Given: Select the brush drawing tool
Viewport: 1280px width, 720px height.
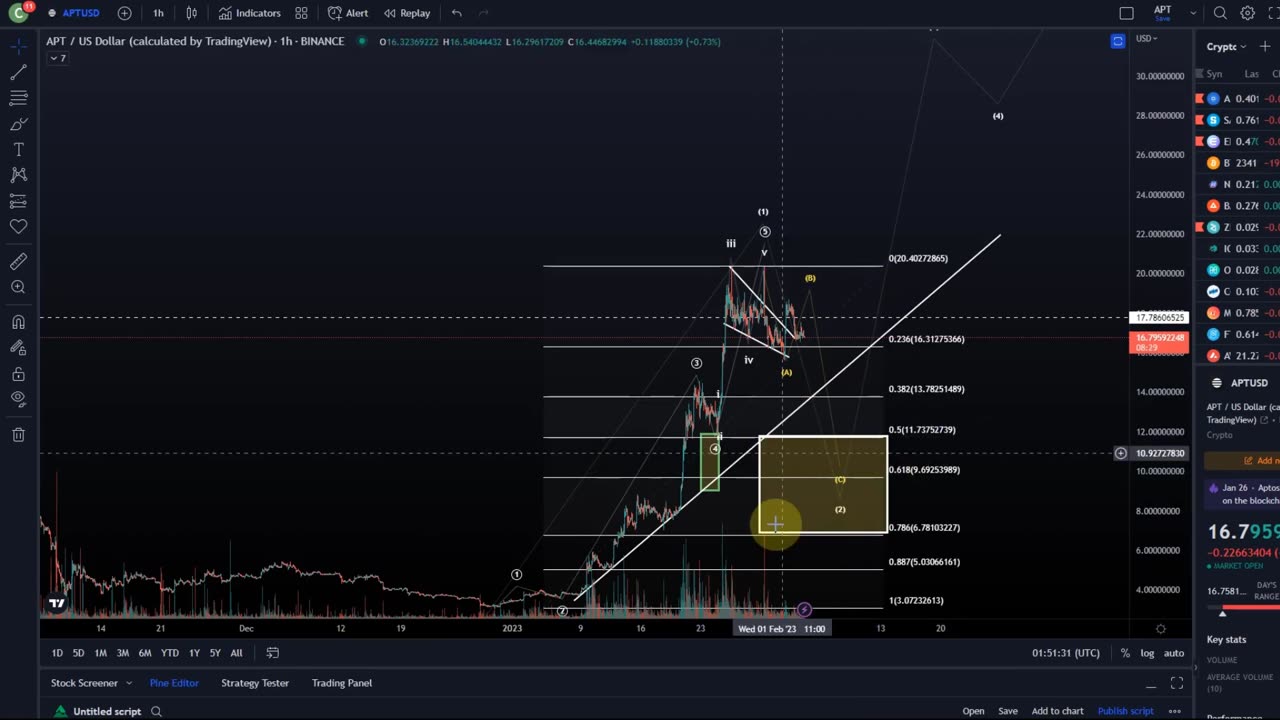Looking at the screenshot, I should (x=18, y=124).
